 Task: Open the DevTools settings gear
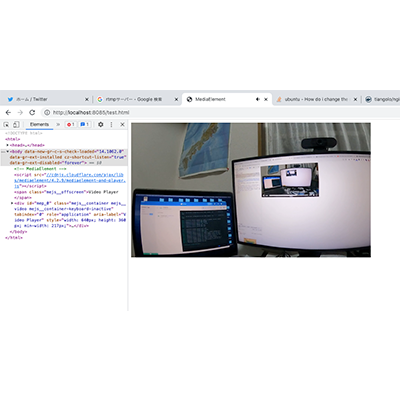tap(101, 124)
